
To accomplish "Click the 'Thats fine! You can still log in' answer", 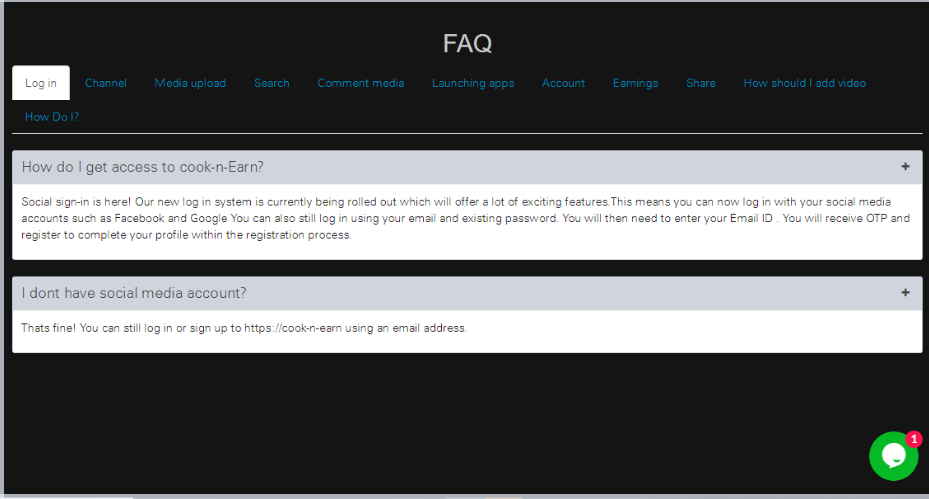I will (x=244, y=328).
